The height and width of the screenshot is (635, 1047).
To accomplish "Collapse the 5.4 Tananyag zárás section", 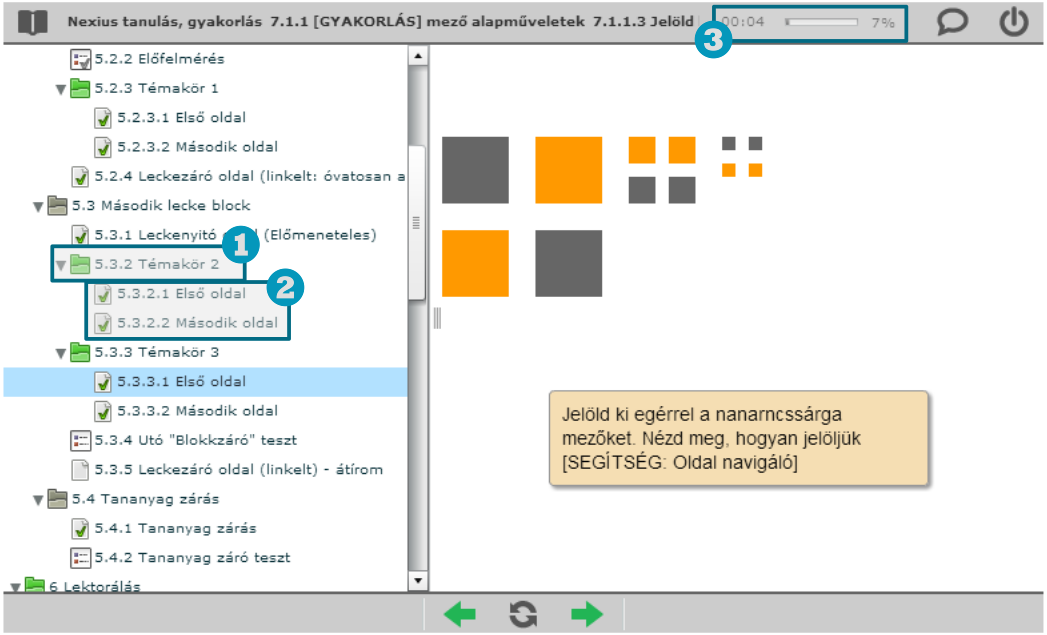I will pyautogui.click(x=38, y=499).
